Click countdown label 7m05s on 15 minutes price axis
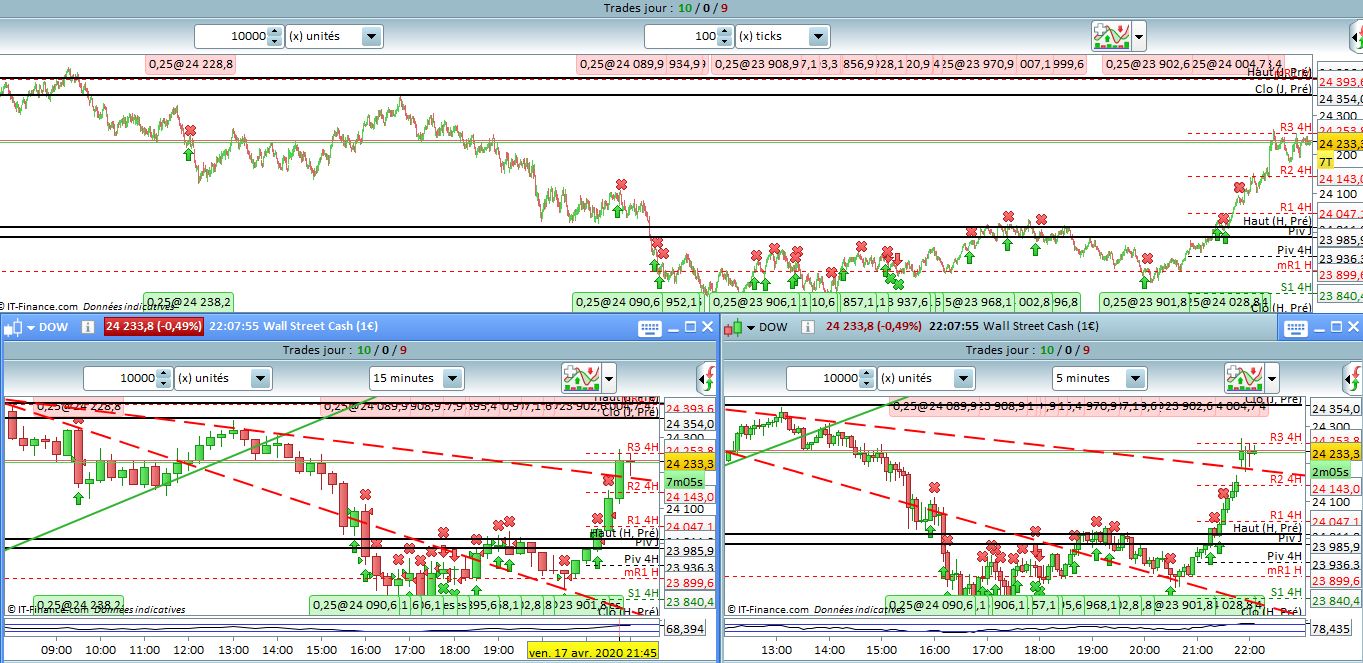Viewport: 1363px width, 663px height. tap(685, 482)
